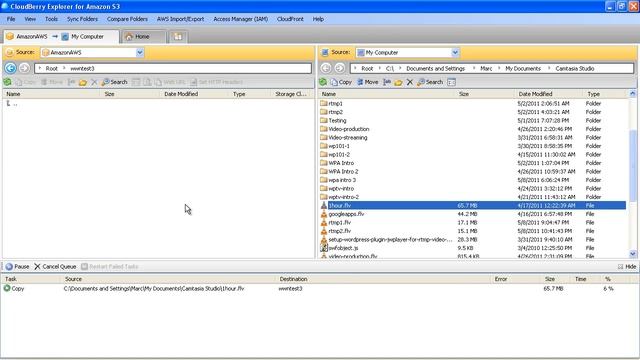Click delete X icon in My Computer pane toolbar

click(x=410, y=82)
